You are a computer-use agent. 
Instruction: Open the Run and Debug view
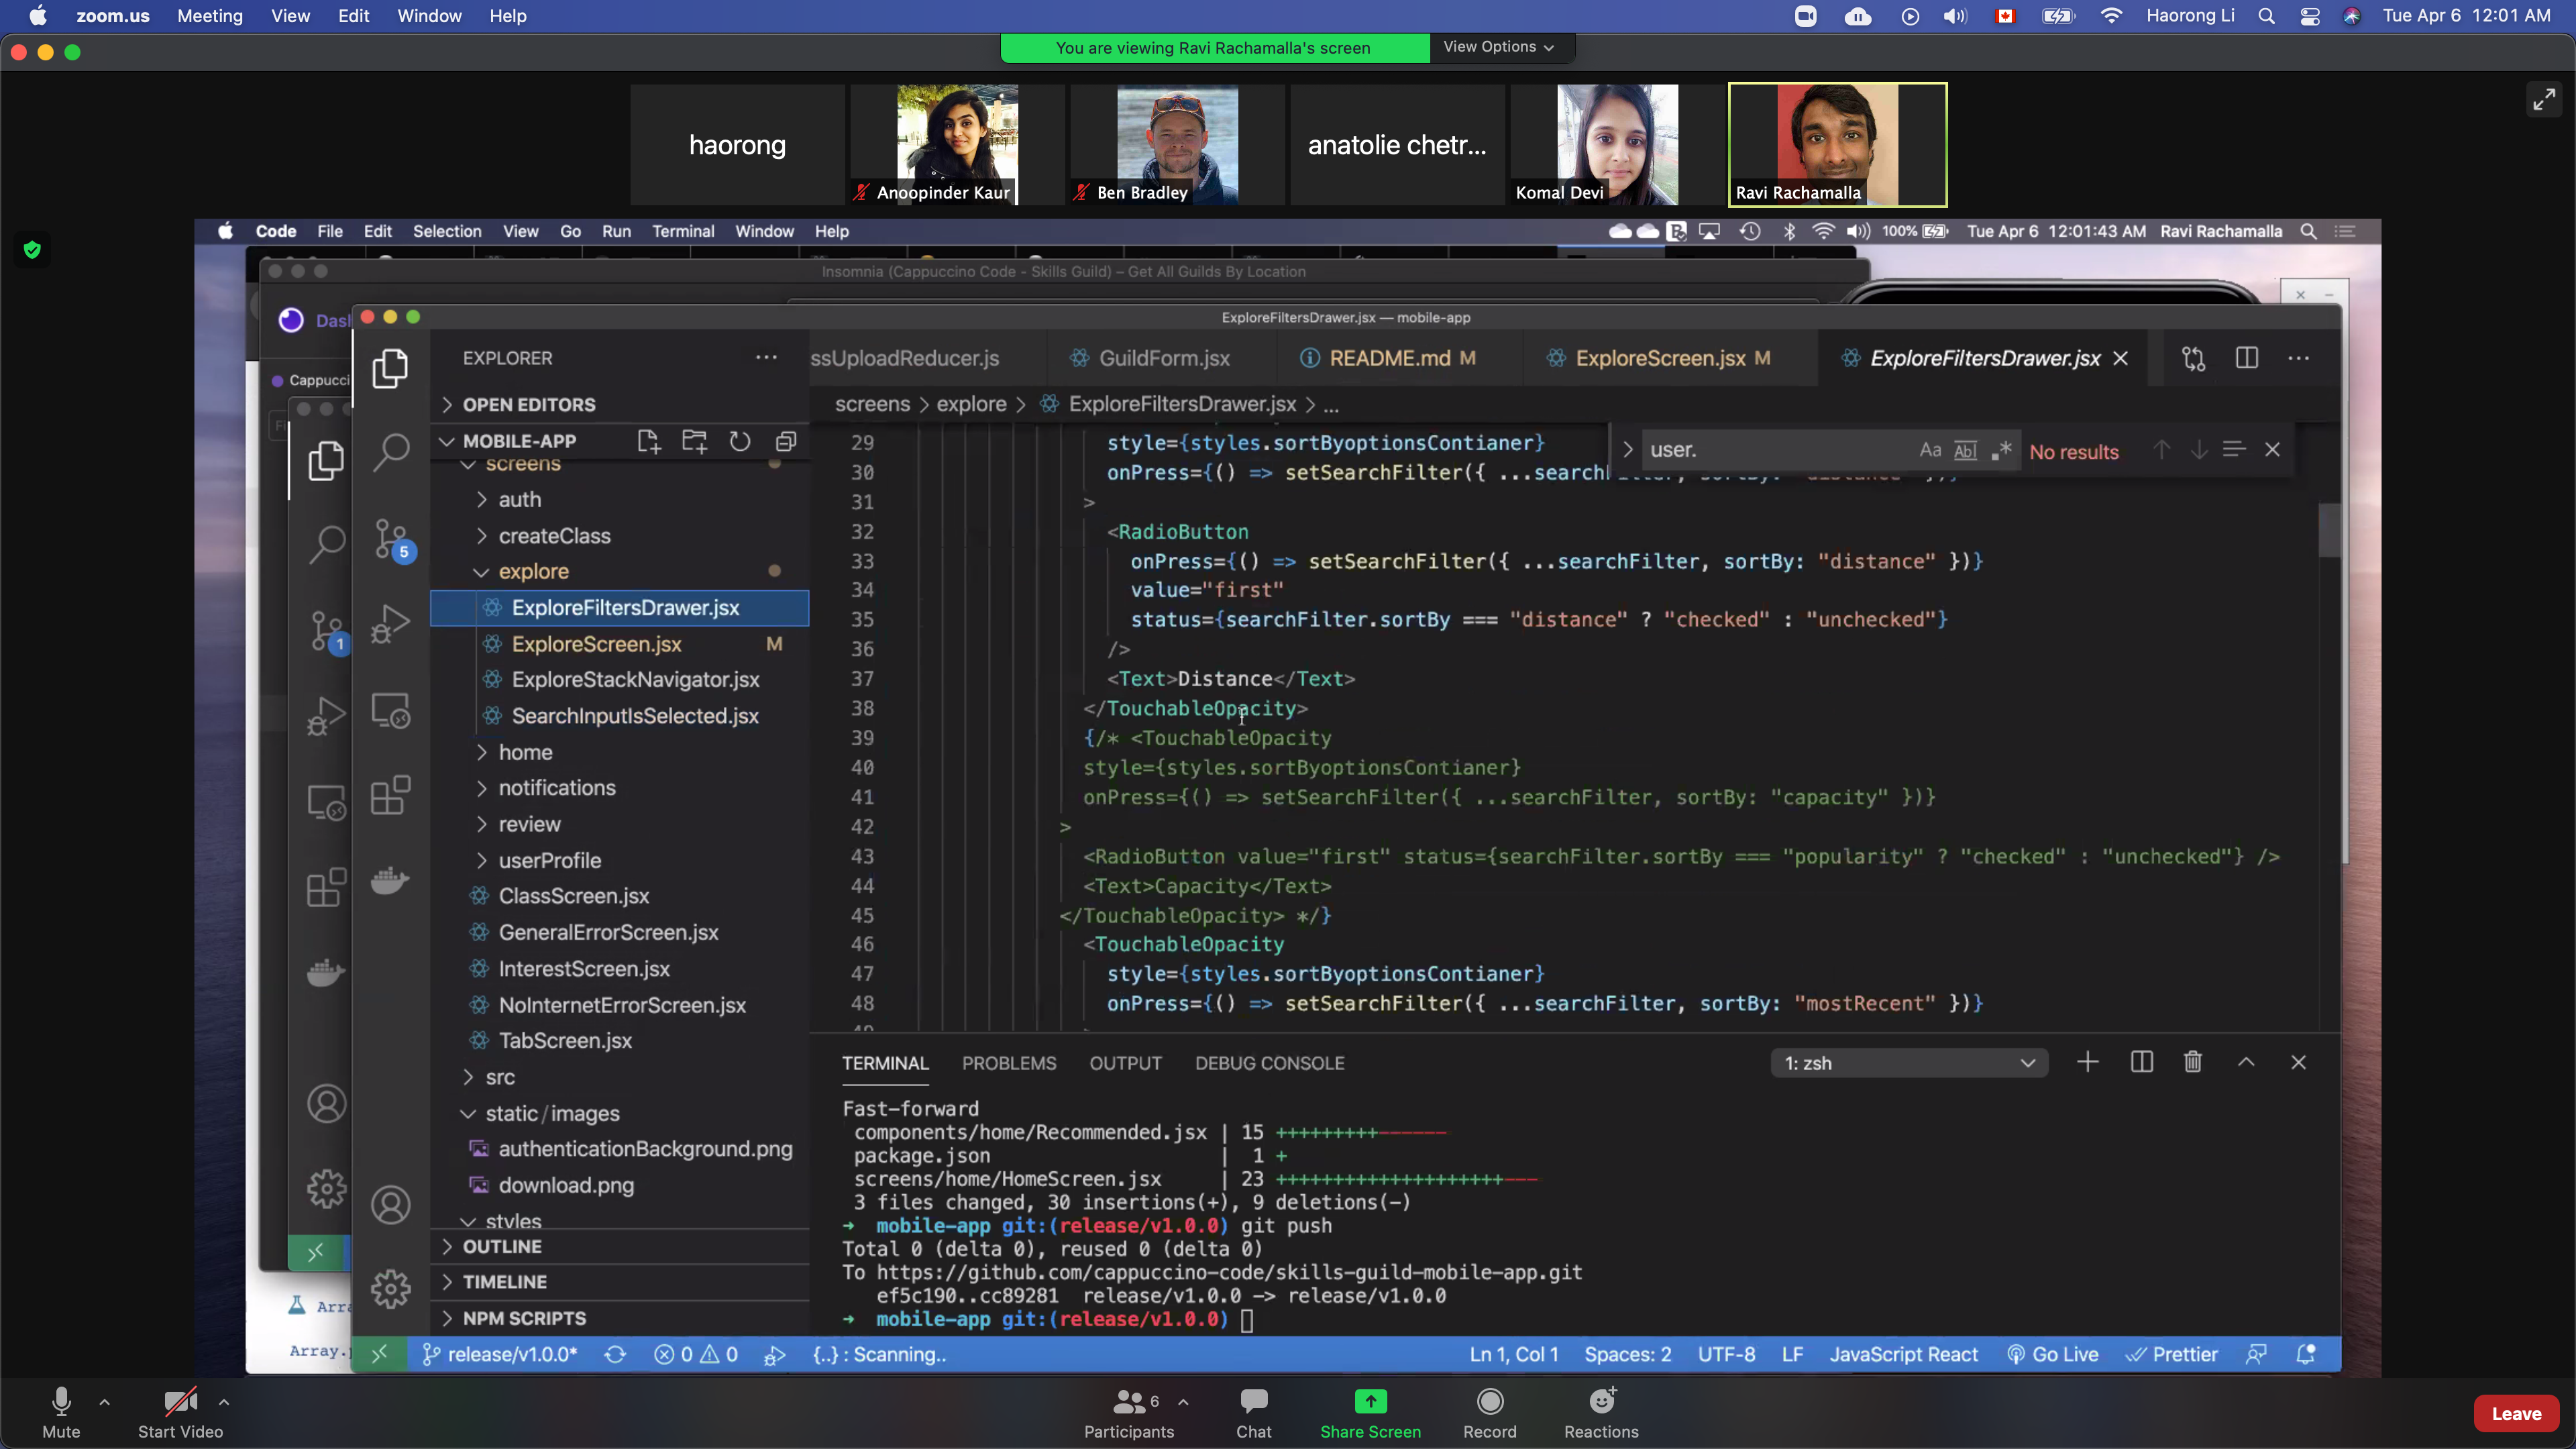pos(390,624)
